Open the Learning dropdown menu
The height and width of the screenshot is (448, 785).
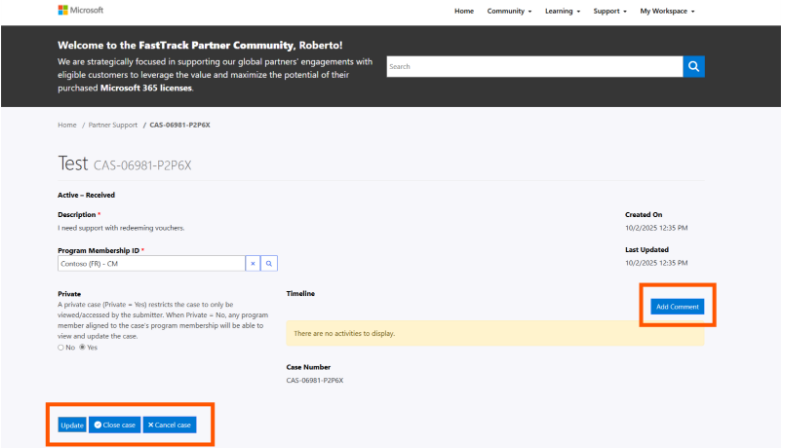click(x=562, y=11)
